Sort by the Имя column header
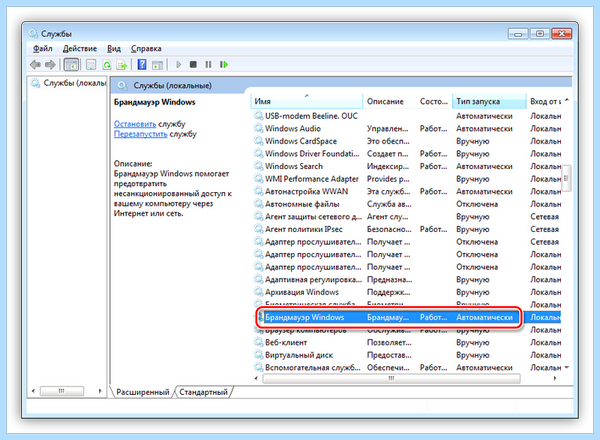This screenshot has height=440, width=600. tap(307, 101)
